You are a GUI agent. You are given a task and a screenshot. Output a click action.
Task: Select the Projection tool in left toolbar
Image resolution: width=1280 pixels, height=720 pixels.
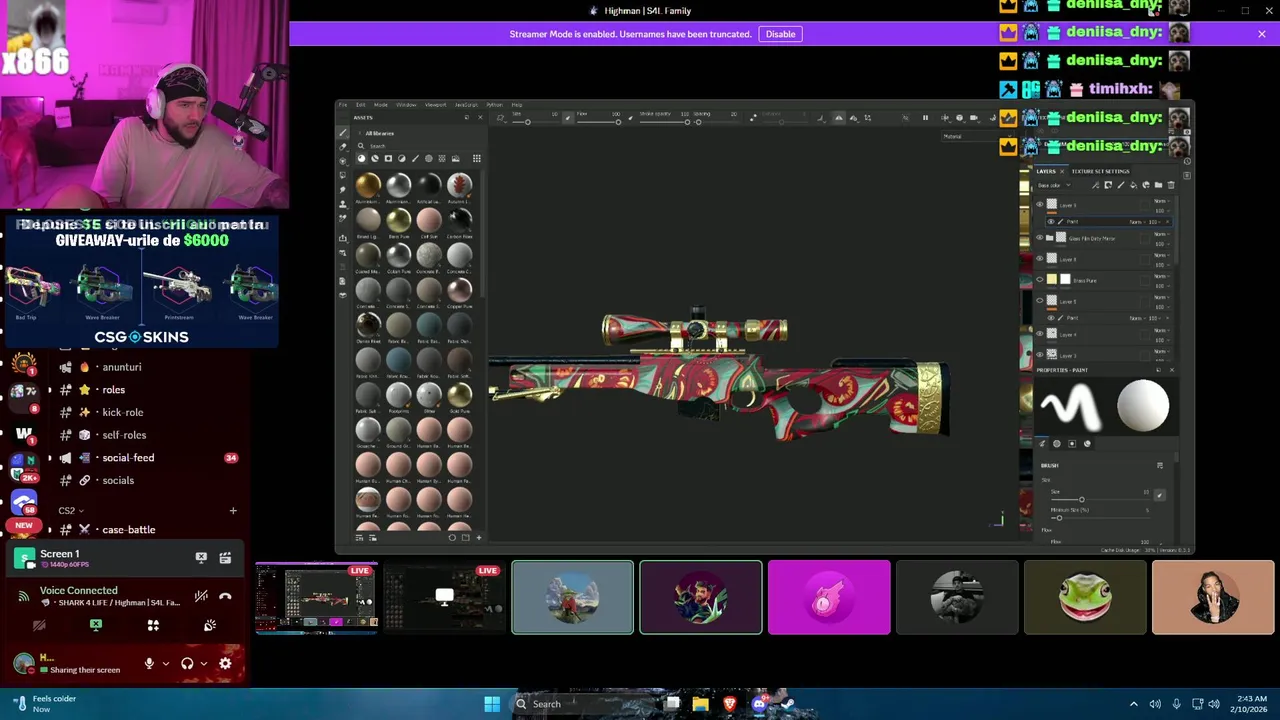342,161
